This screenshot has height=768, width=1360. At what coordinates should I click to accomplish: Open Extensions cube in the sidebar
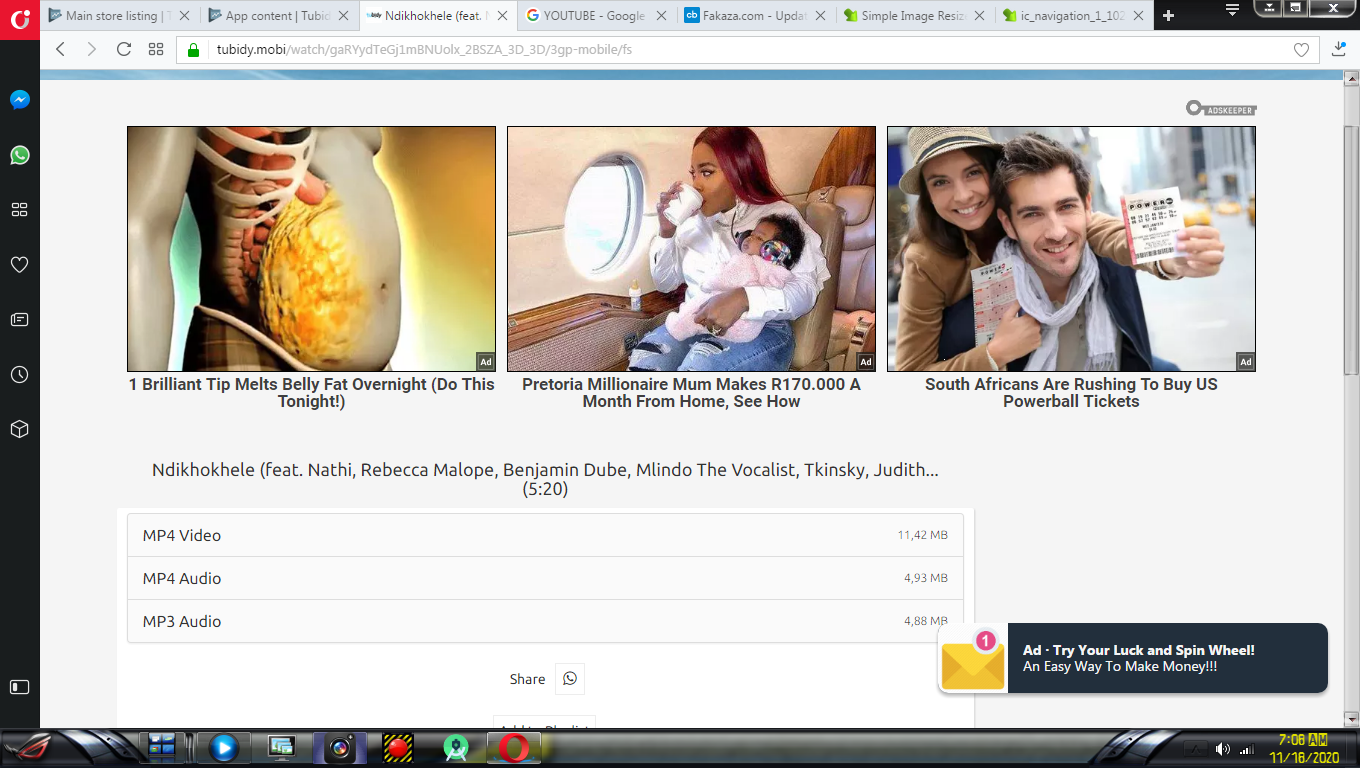click(19, 429)
